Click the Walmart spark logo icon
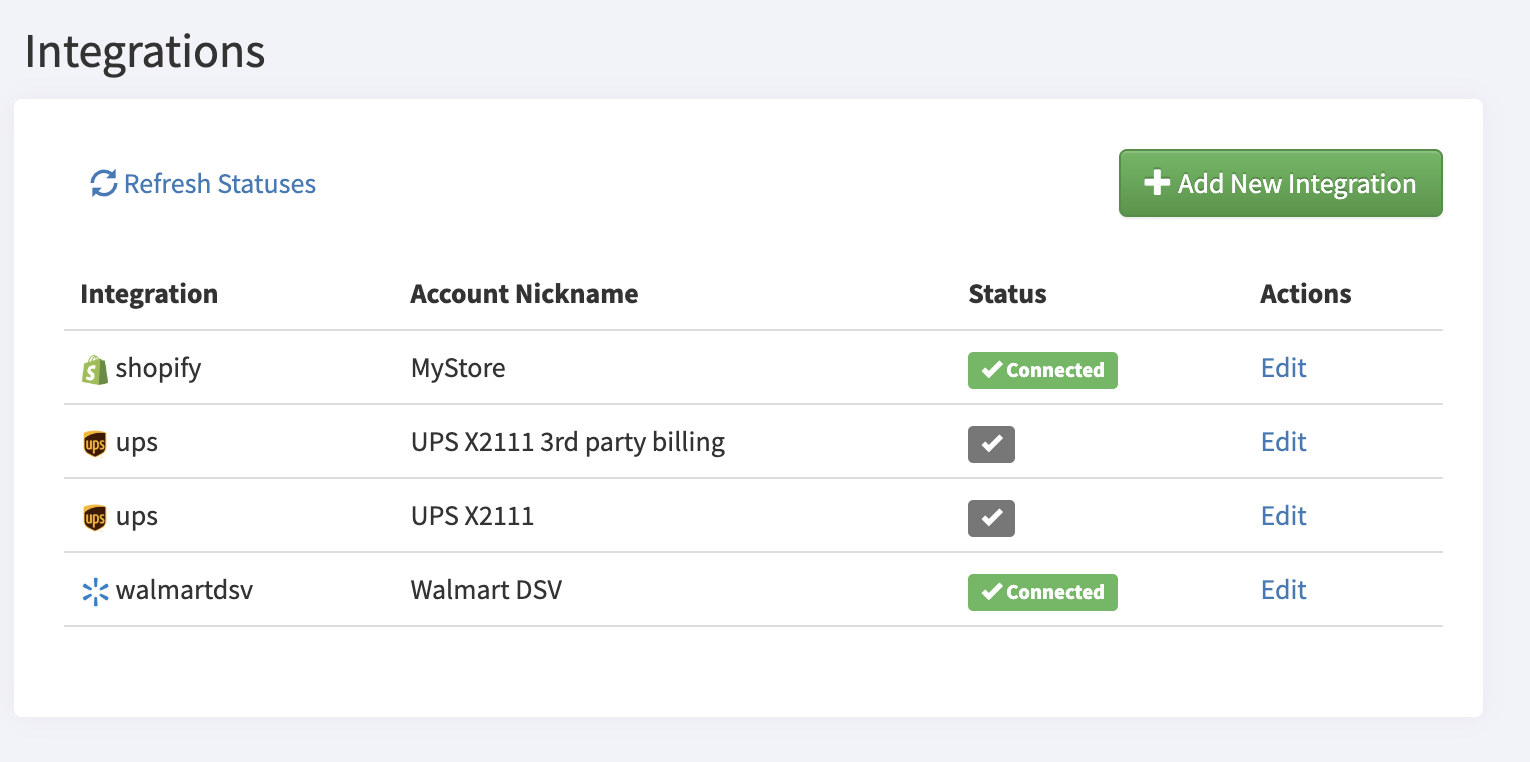Screen dimensions: 1530x762 point(94,591)
